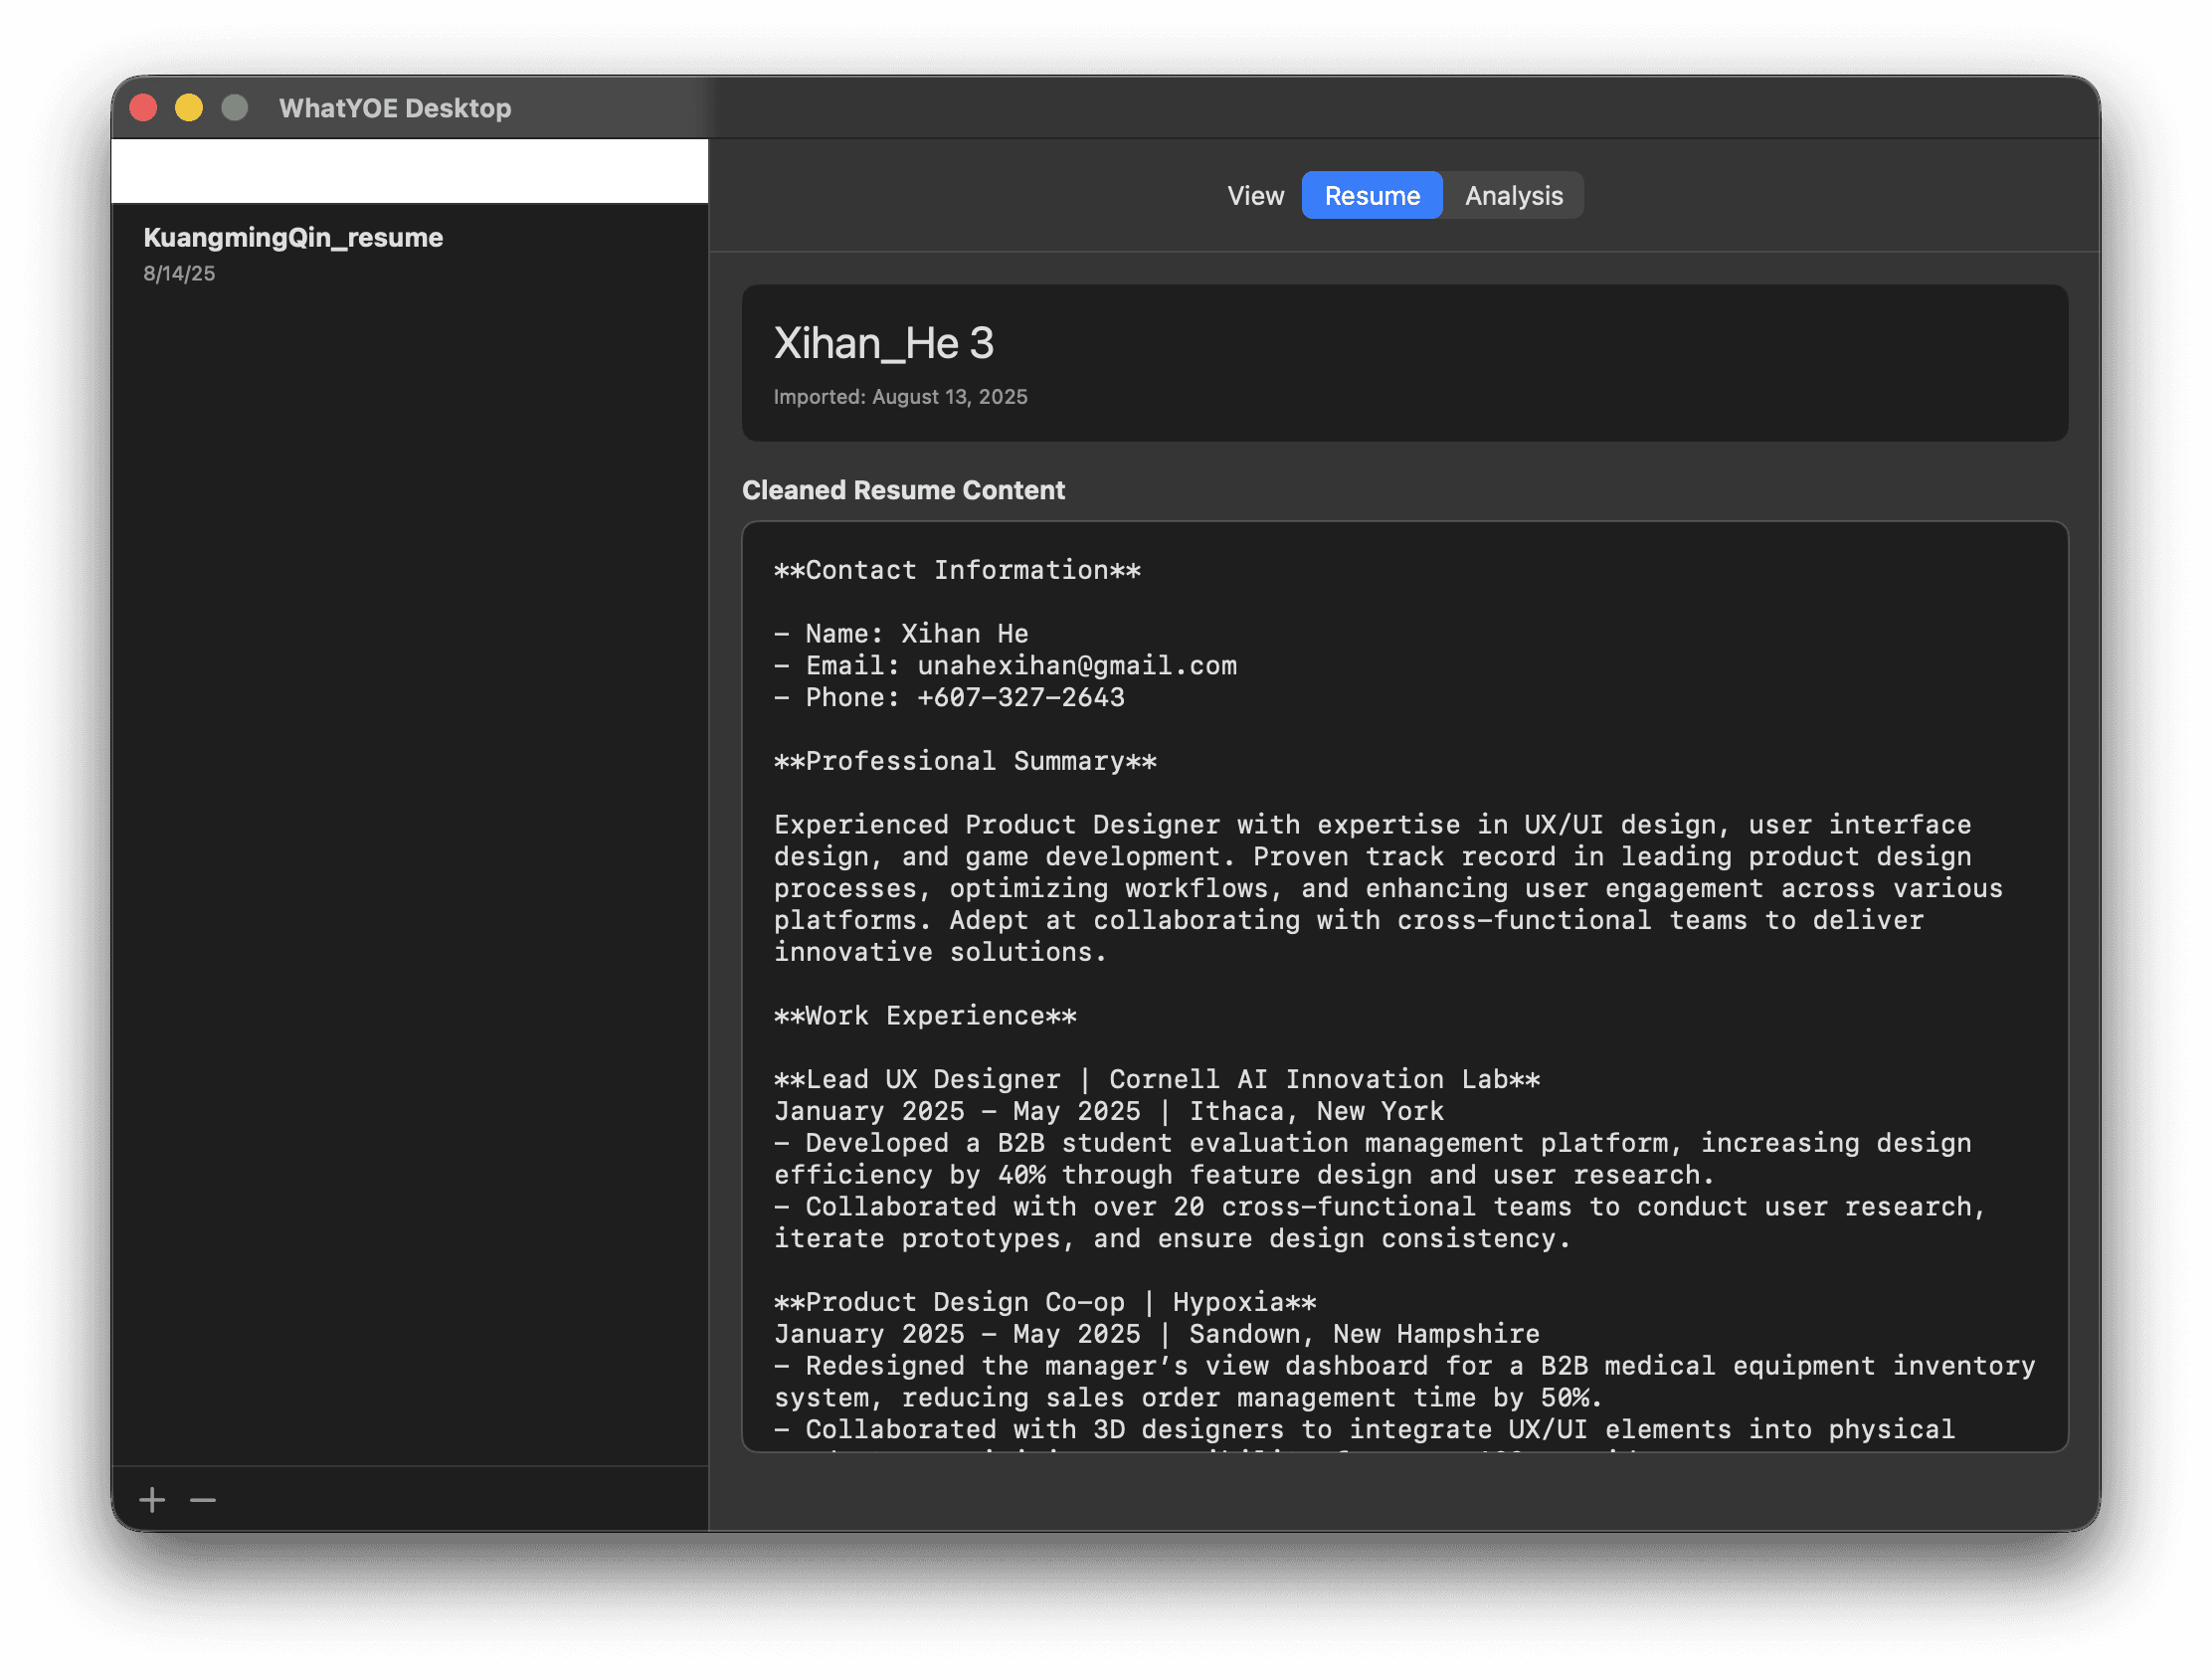Click the View label beside the tabs
Screen dimensions: 2212x1679
pyautogui.click(x=1255, y=196)
